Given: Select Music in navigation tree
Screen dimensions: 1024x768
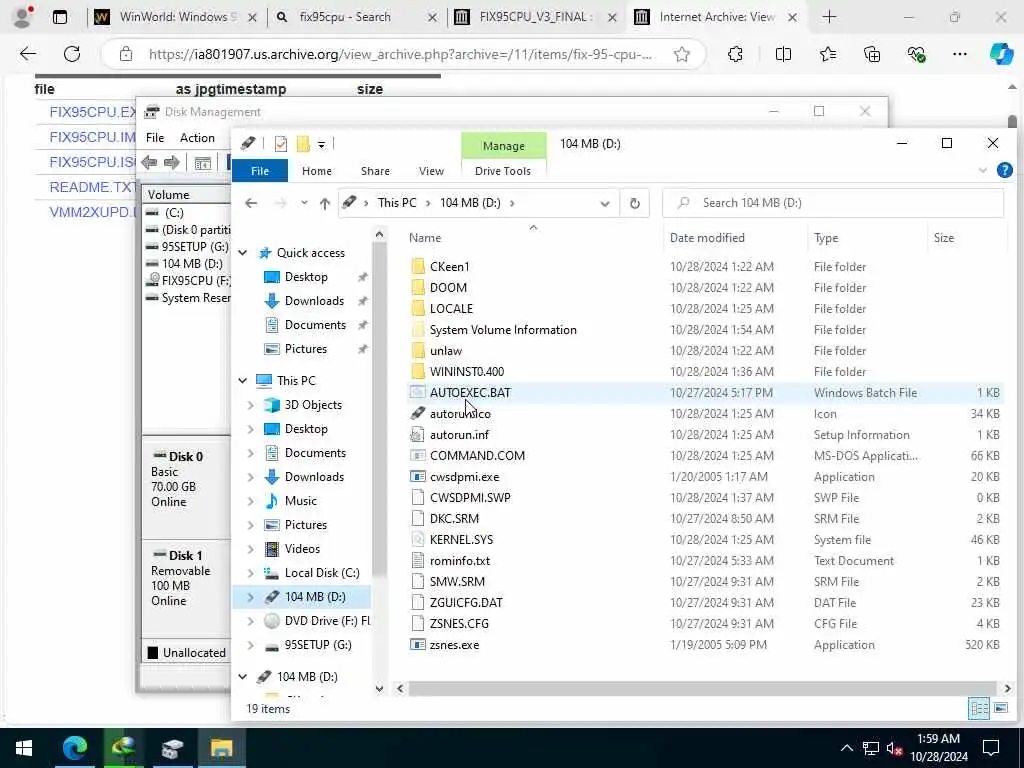Looking at the screenshot, I should (x=300, y=502).
